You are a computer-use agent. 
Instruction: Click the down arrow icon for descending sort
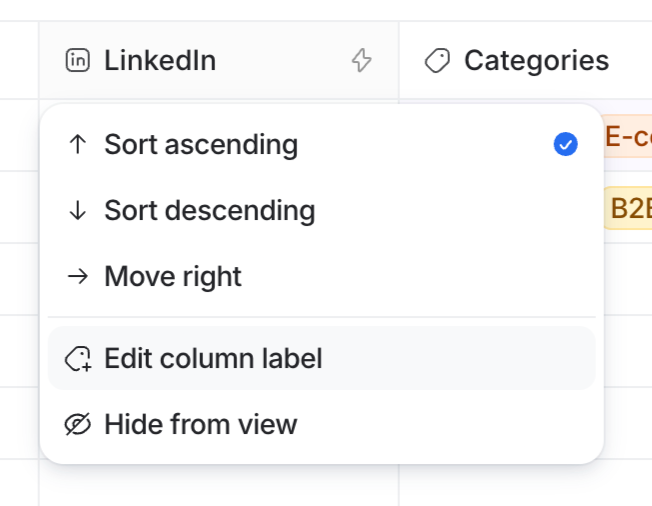(x=77, y=211)
